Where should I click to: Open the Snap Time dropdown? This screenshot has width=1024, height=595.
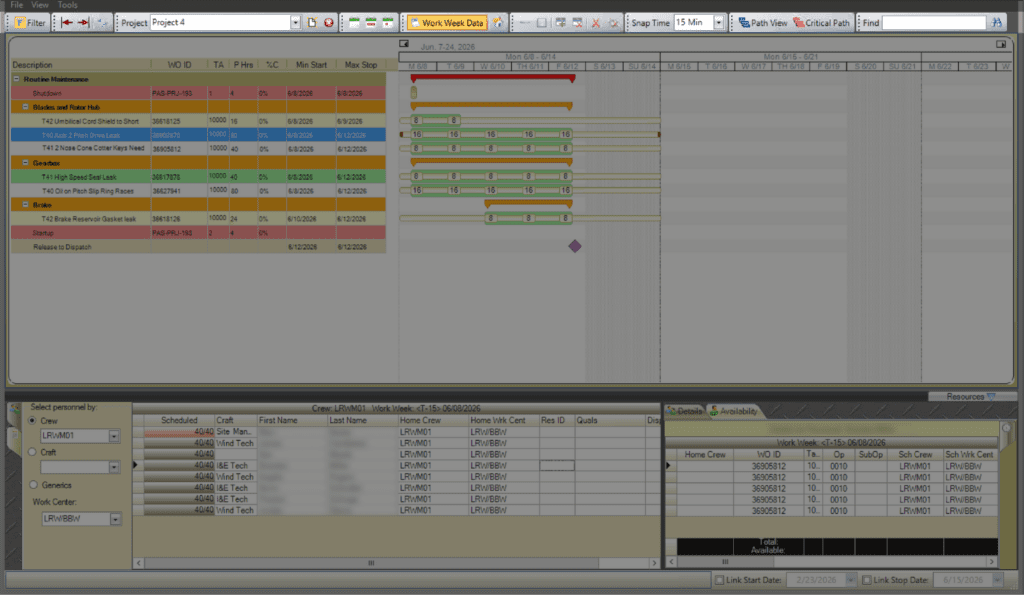click(x=718, y=22)
